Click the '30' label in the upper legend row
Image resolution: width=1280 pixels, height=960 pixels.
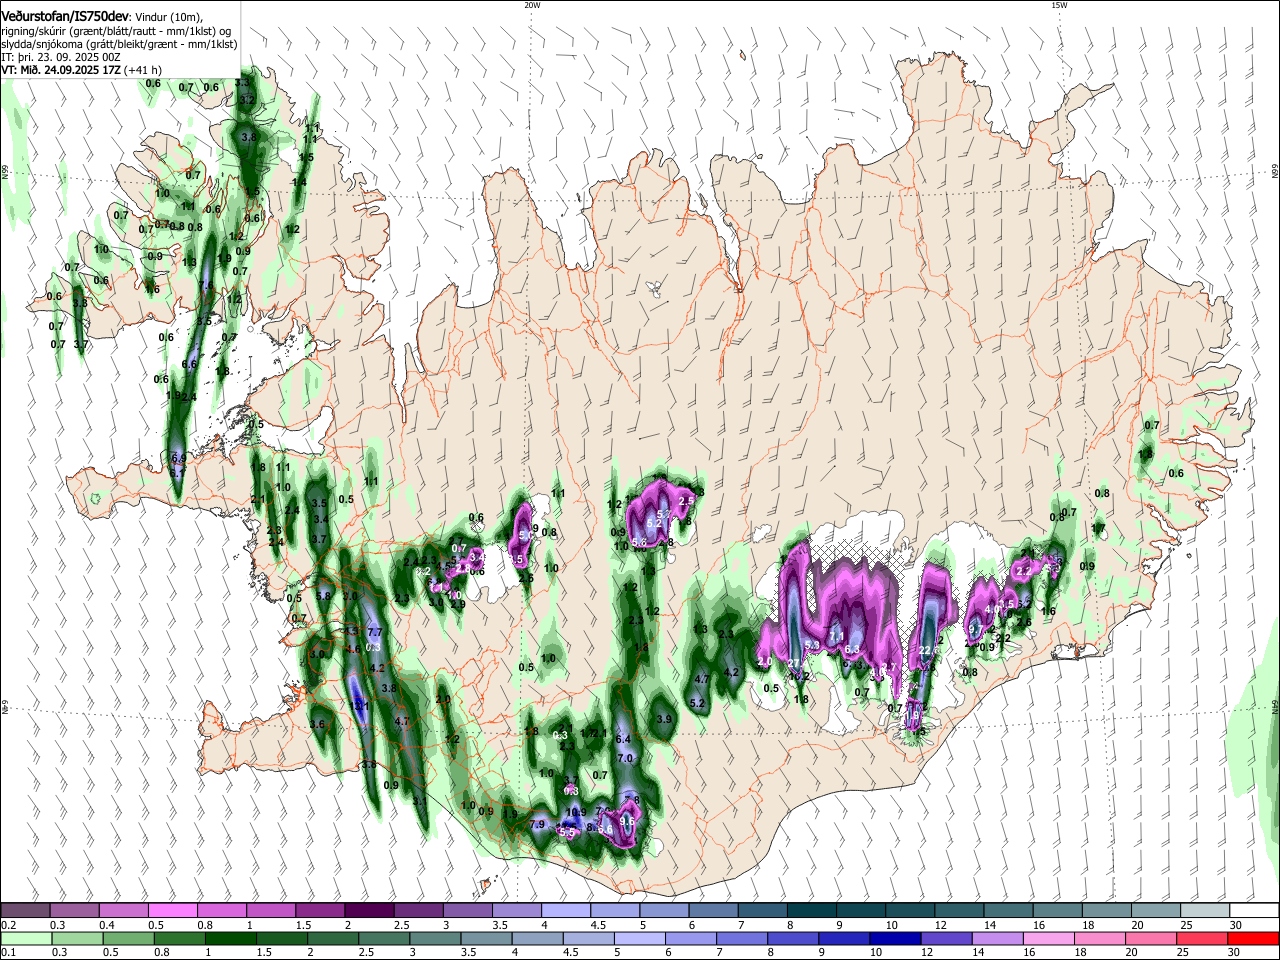coord(1234,925)
